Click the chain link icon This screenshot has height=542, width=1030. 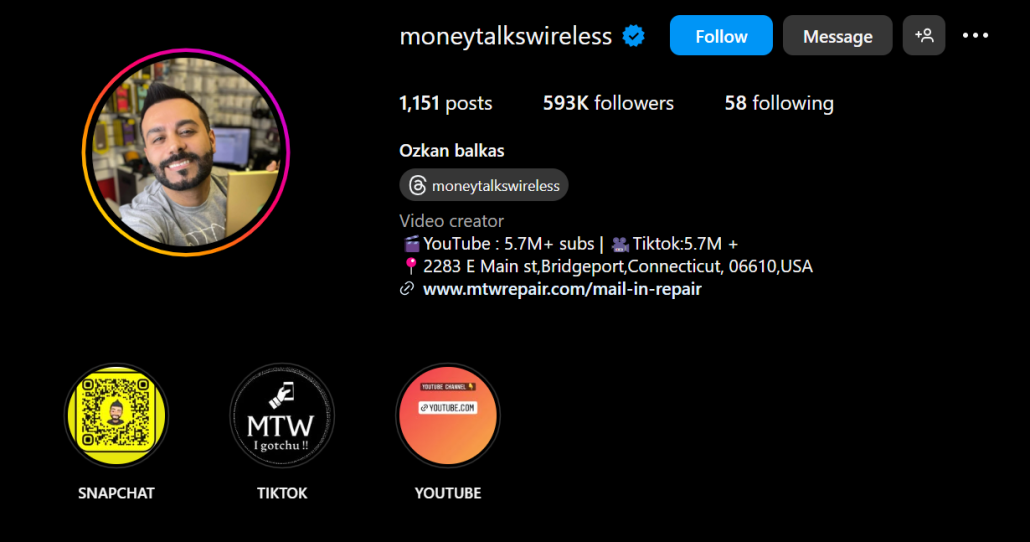point(407,288)
